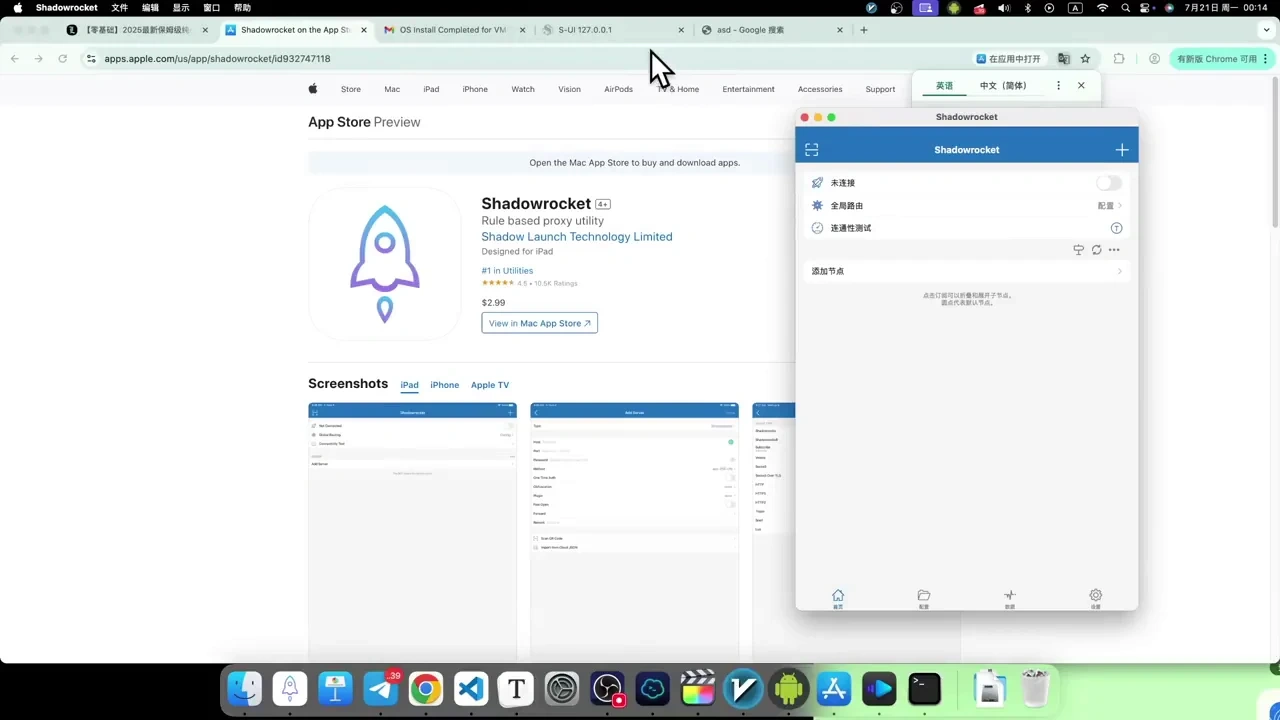Click the View in Mac App Store button
The height and width of the screenshot is (720, 1280).
pyautogui.click(x=539, y=323)
